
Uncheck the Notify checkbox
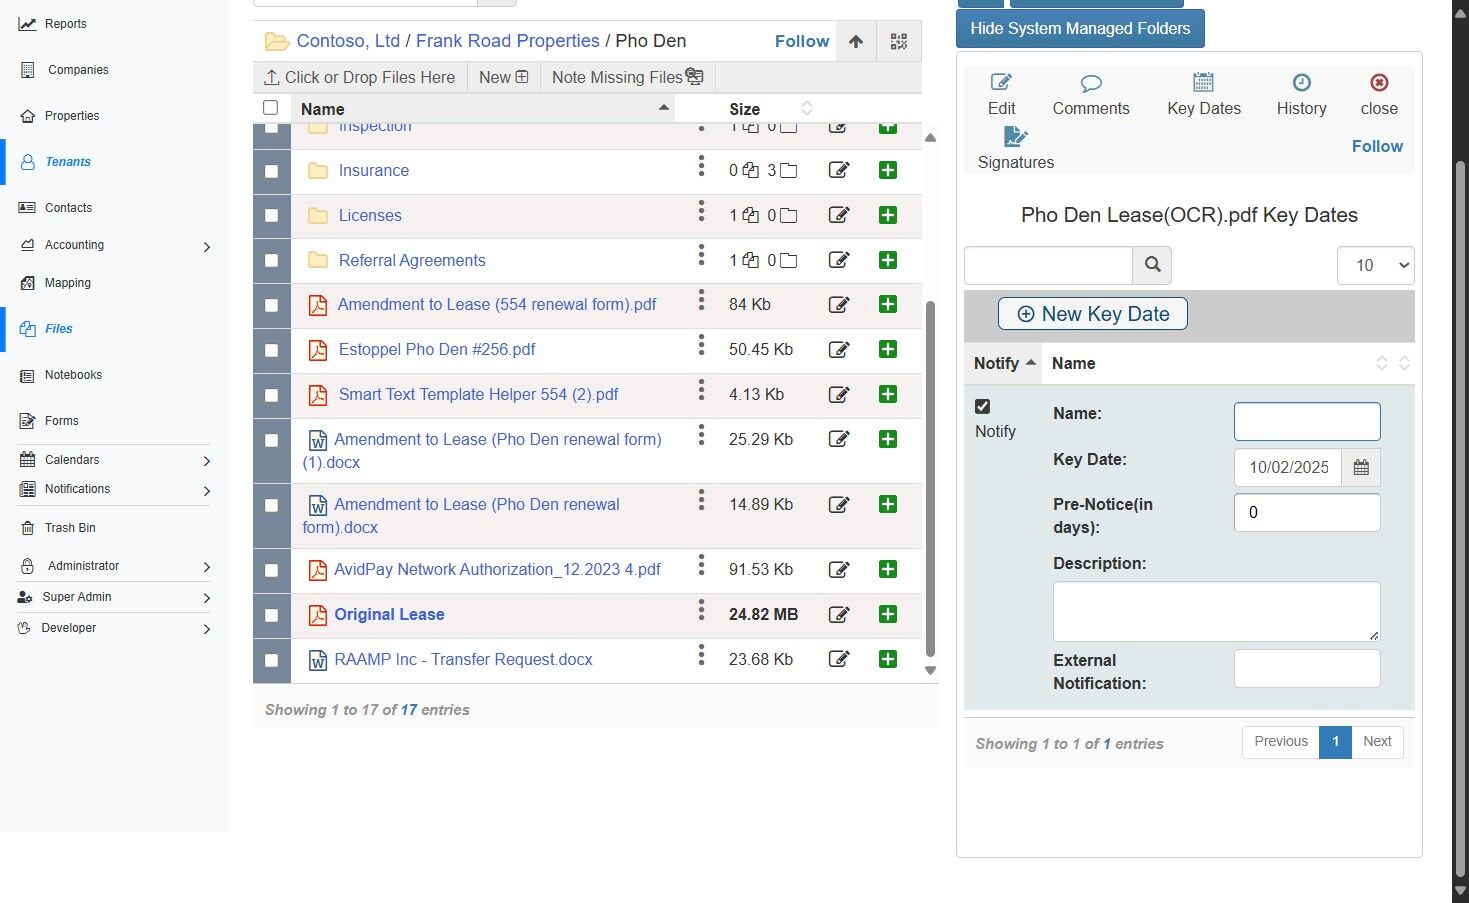point(982,406)
